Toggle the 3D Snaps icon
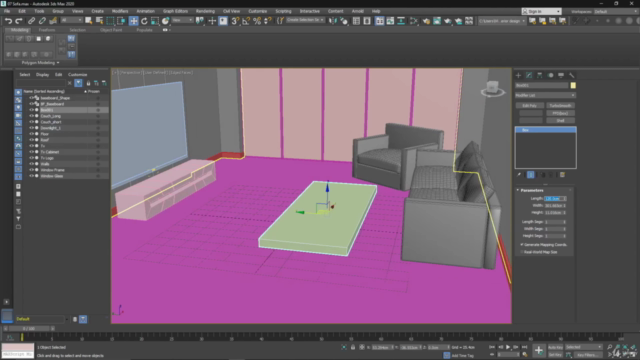 pyautogui.click(x=235, y=21)
